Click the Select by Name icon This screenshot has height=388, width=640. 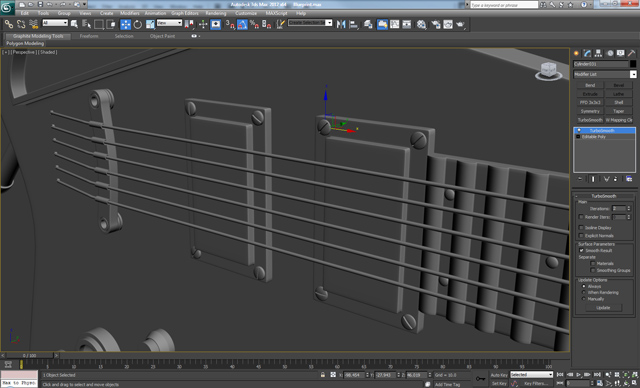tap(86, 24)
